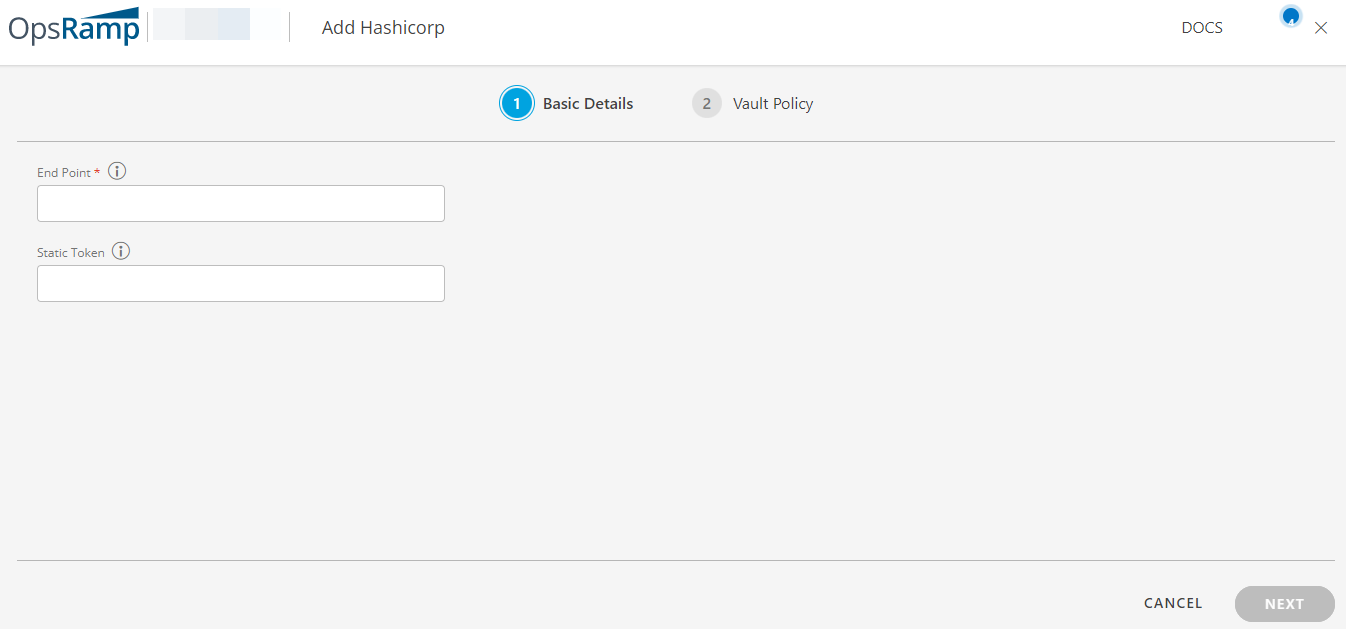The width and height of the screenshot is (1346, 629).
Task: Open the DOCS link
Action: click(1202, 28)
